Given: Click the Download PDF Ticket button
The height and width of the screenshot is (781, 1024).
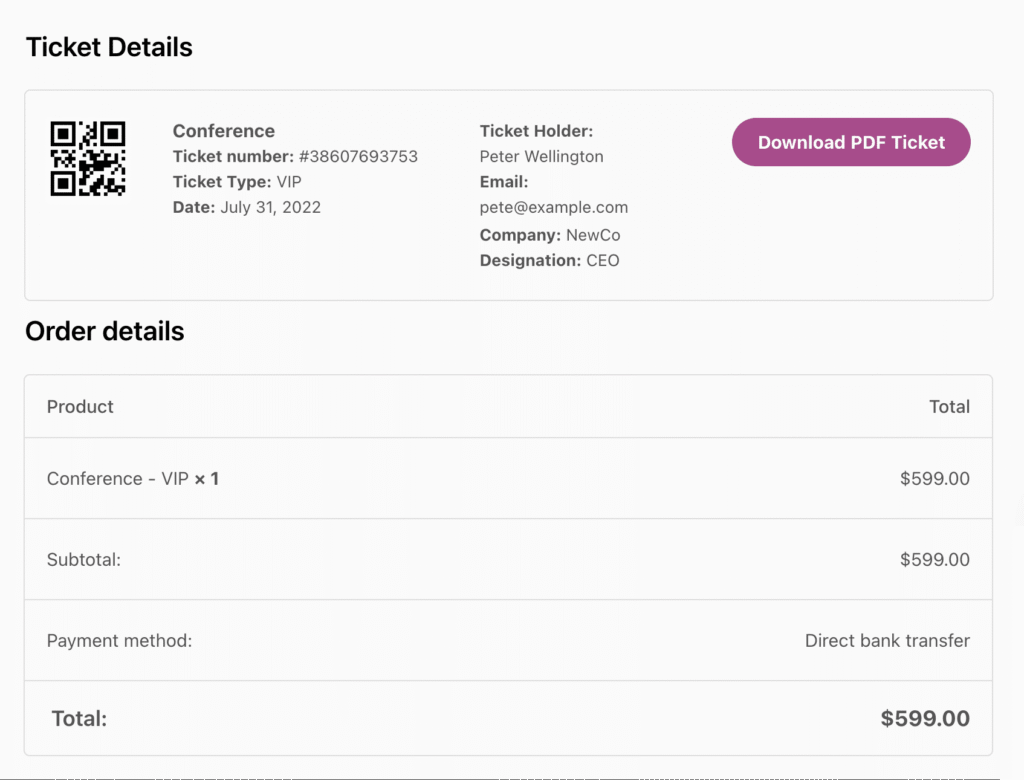Looking at the screenshot, I should pyautogui.click(x=851, y=142).
